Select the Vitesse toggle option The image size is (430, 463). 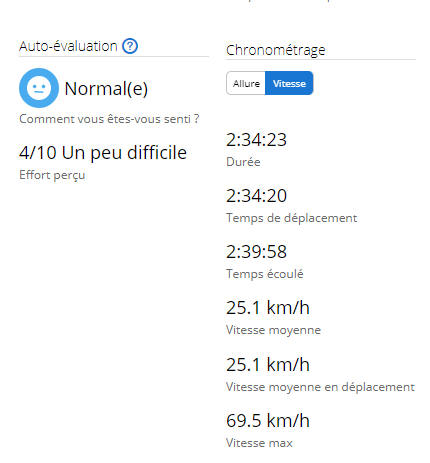coord(289,83)
